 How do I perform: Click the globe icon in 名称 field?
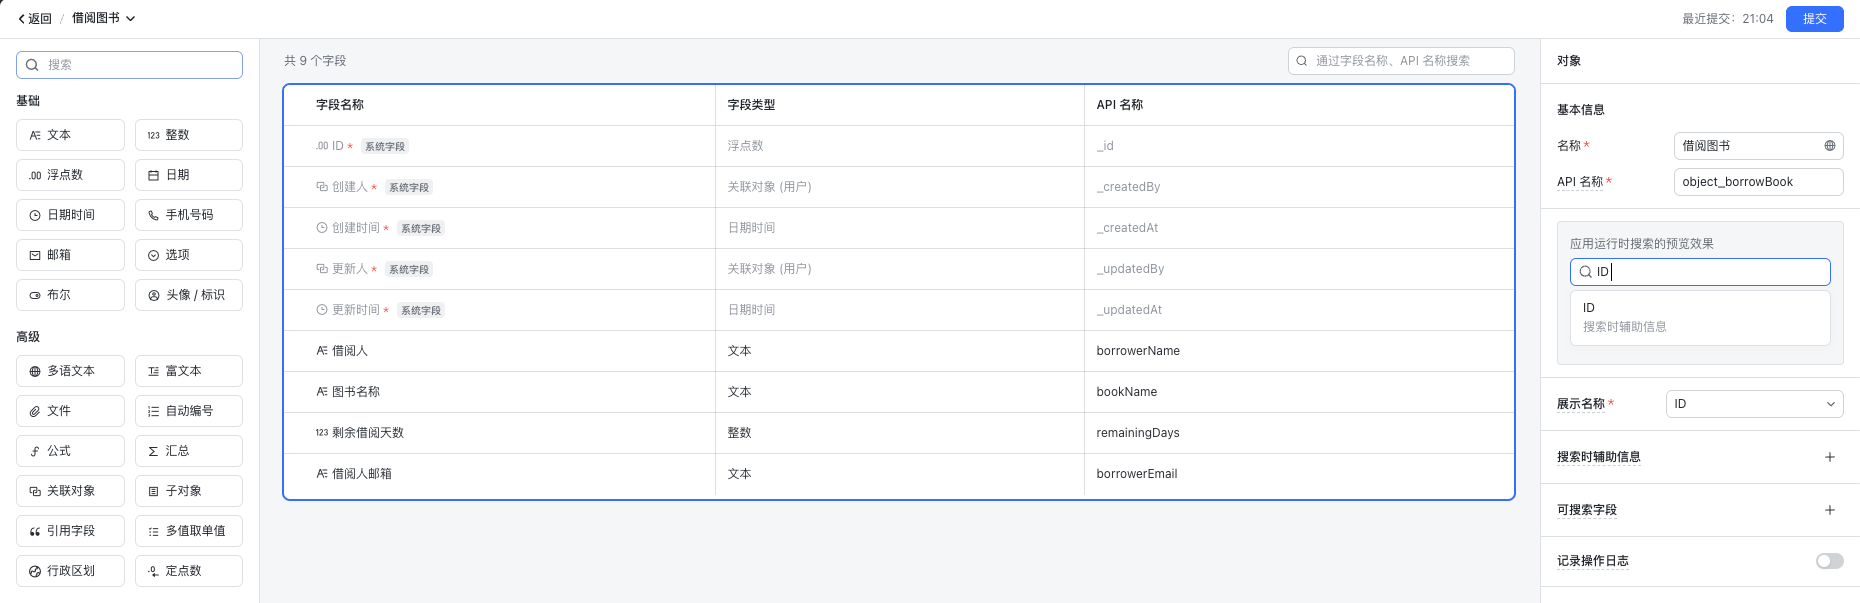1830,146
